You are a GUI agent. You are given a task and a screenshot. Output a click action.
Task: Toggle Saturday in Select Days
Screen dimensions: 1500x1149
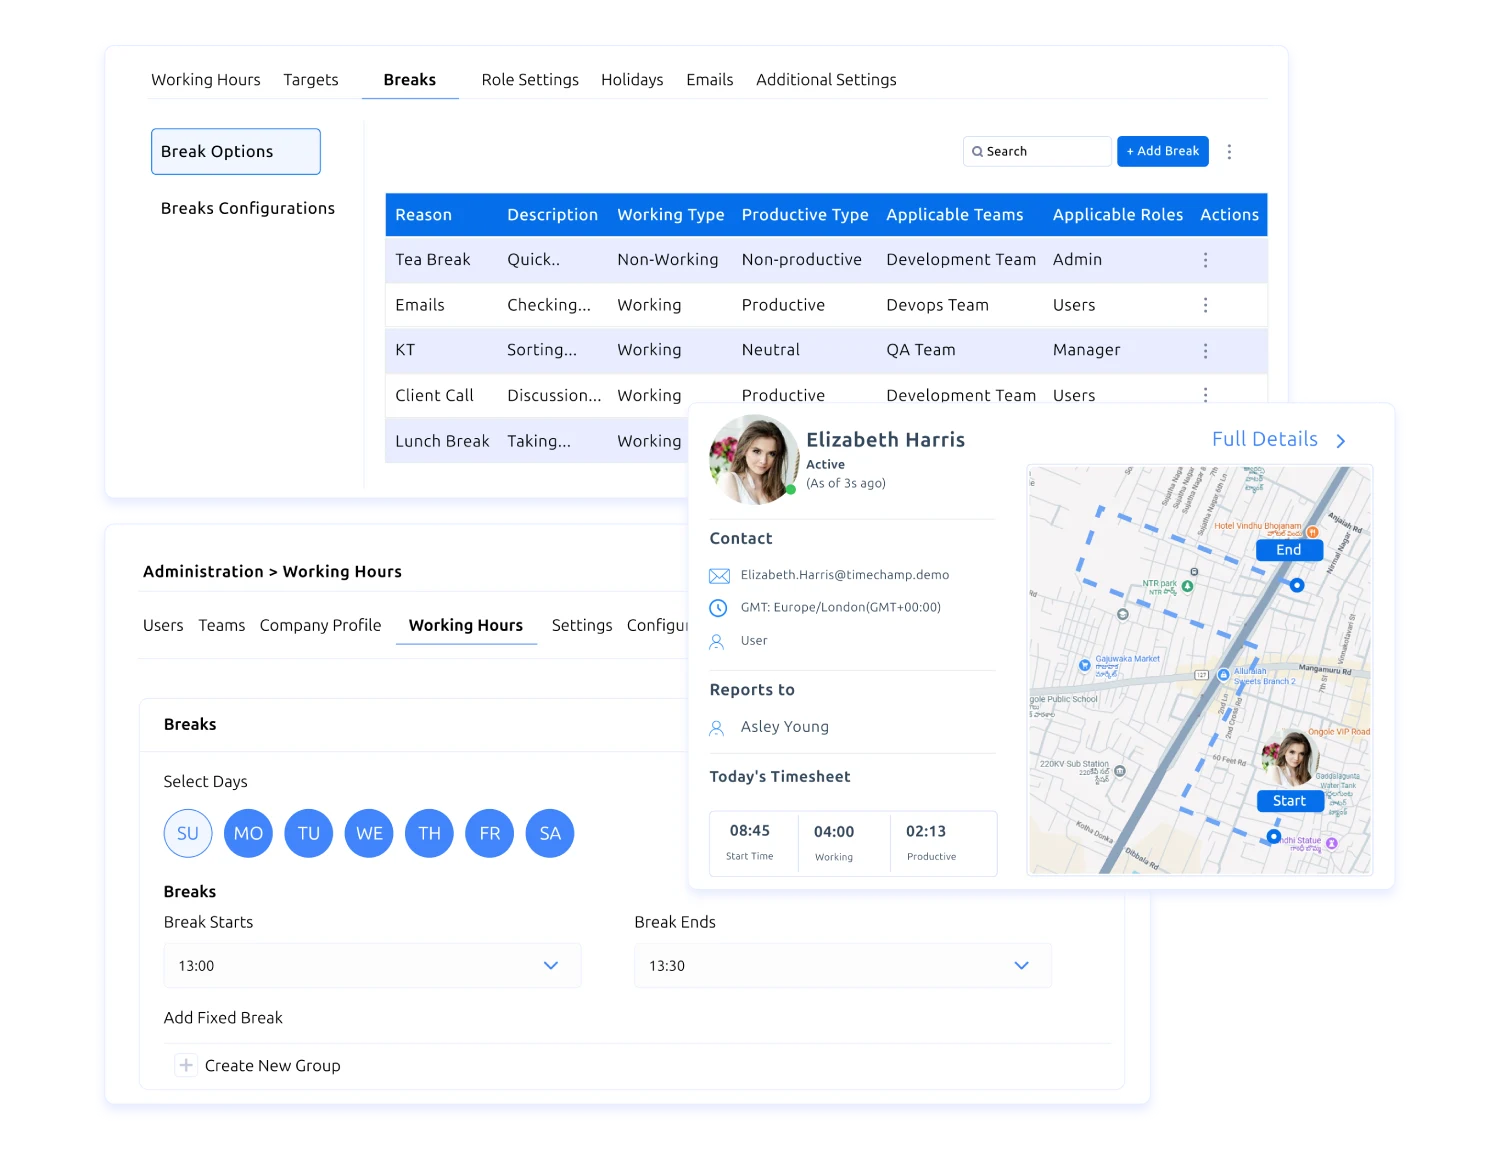tap(549, 833)
